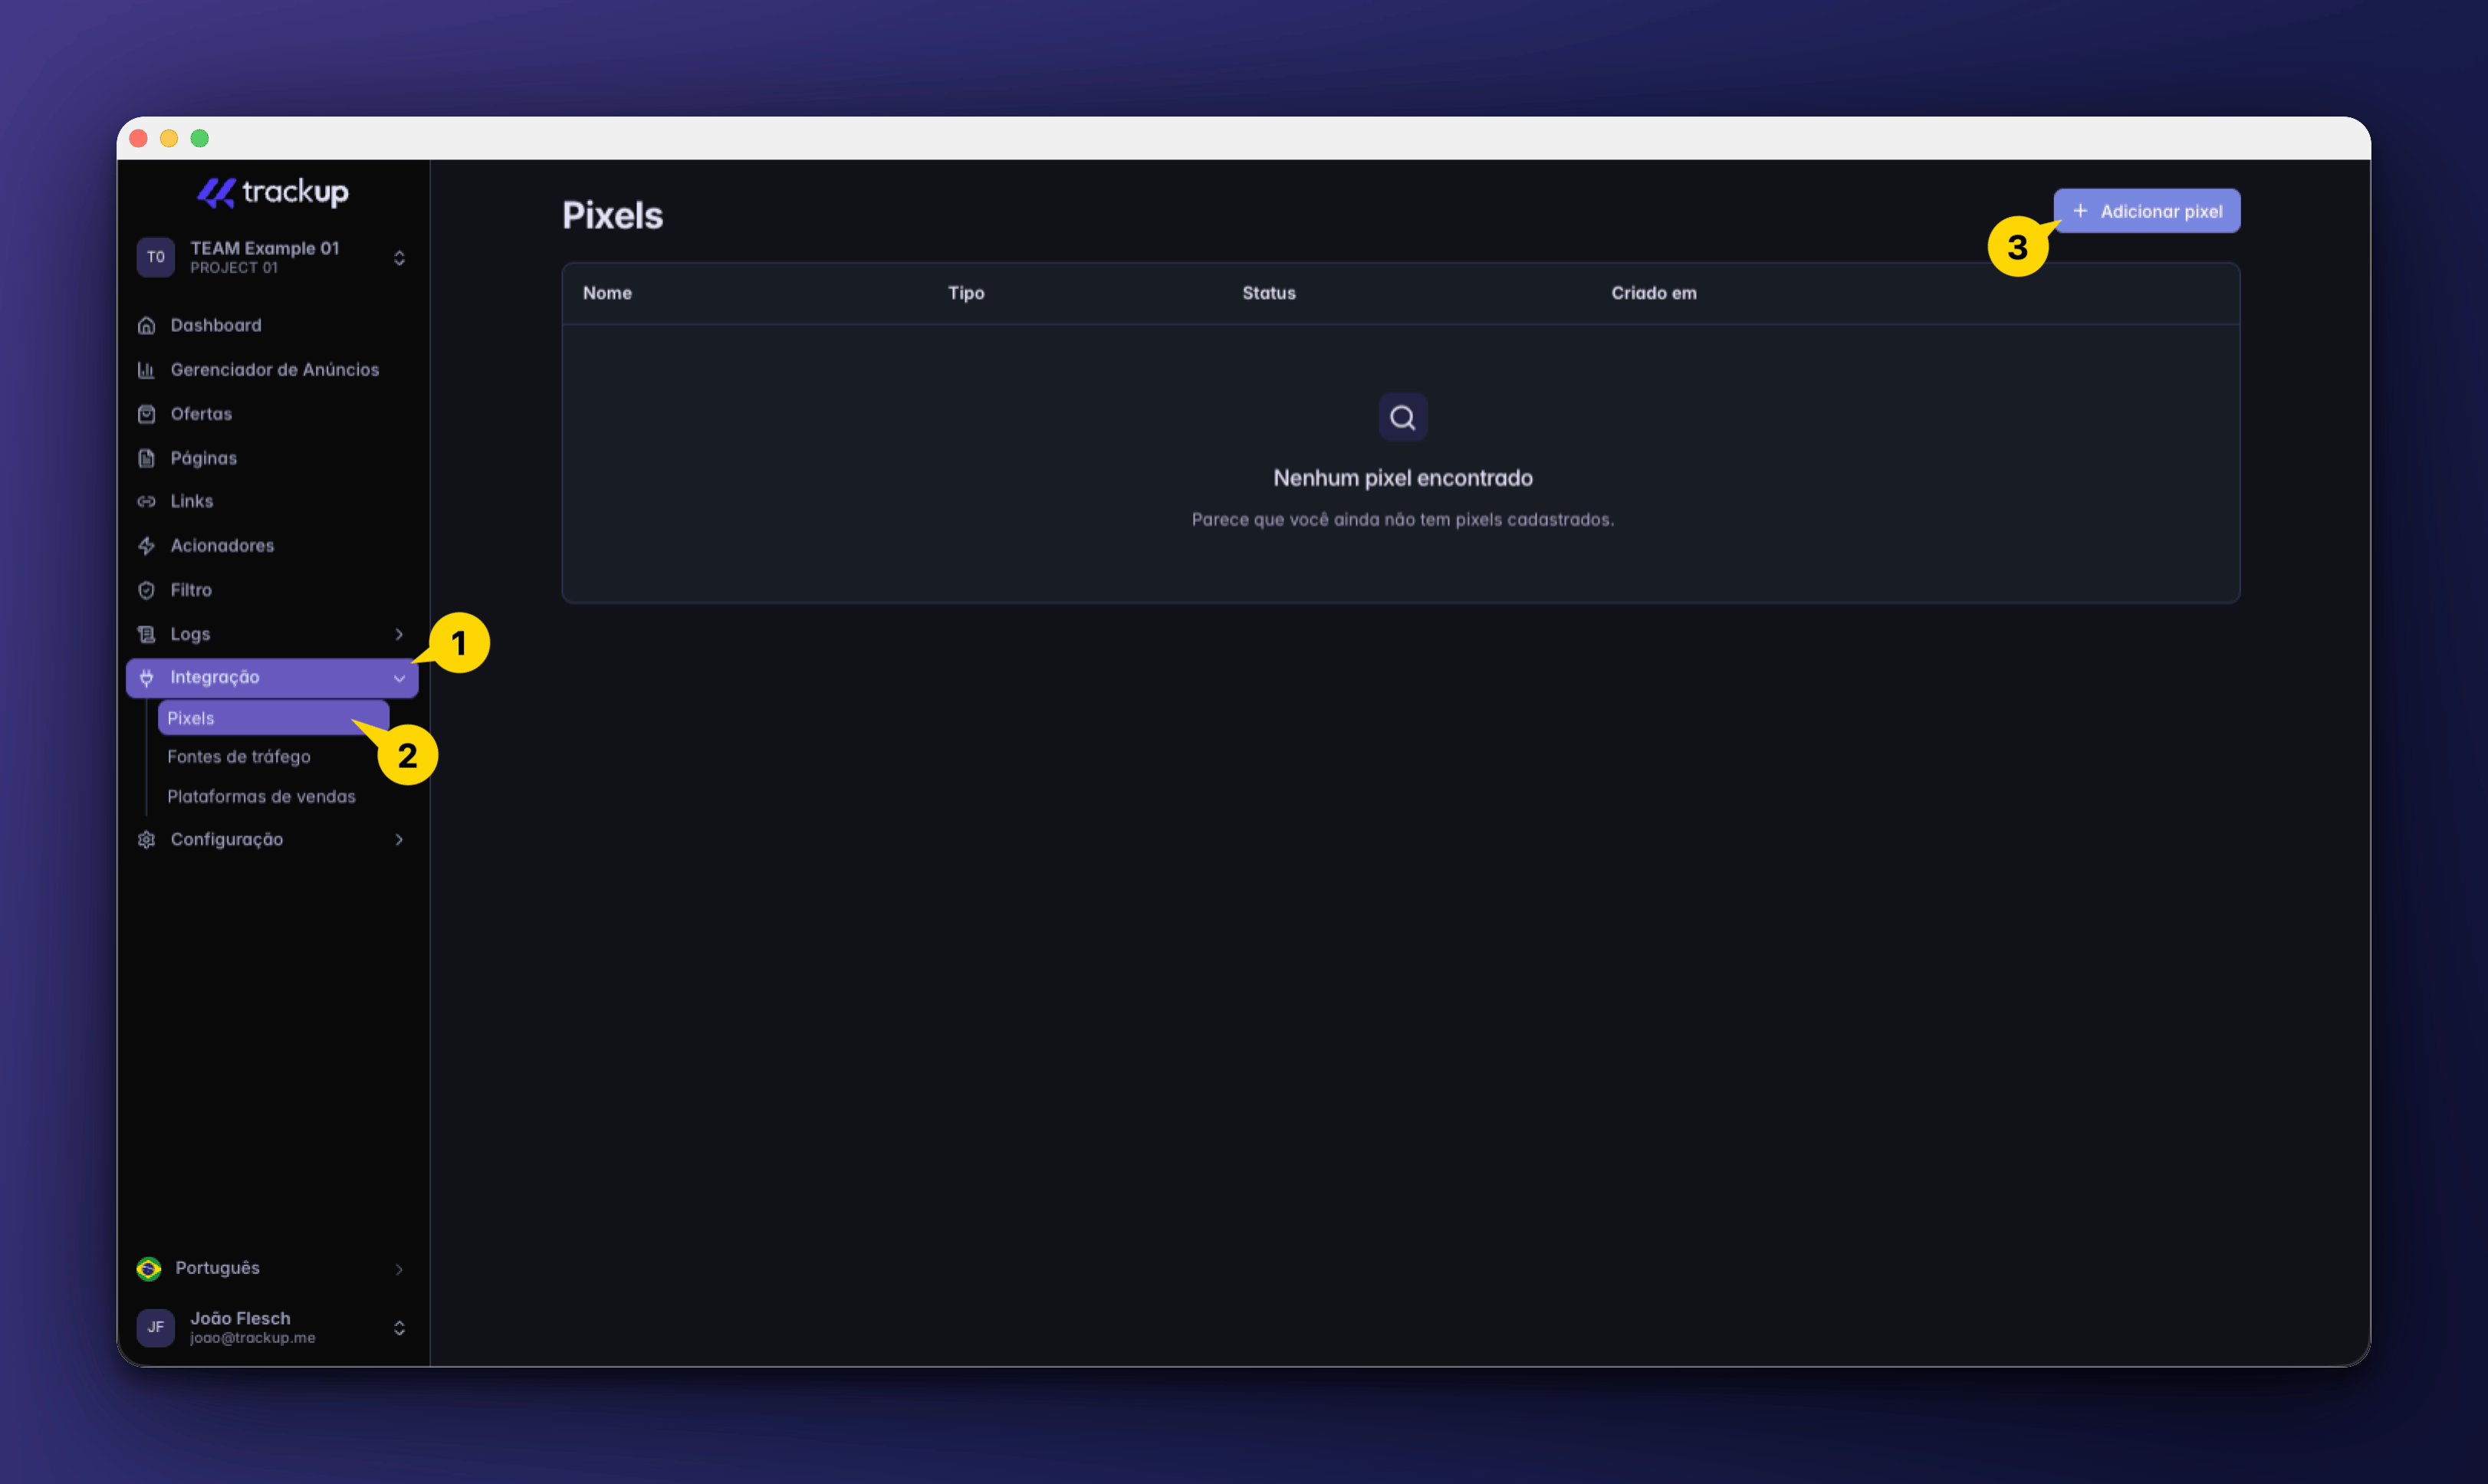This screenshot has width=2488, height=1484.
Task: Click the JF user avatar
Action: point(156,1327)
